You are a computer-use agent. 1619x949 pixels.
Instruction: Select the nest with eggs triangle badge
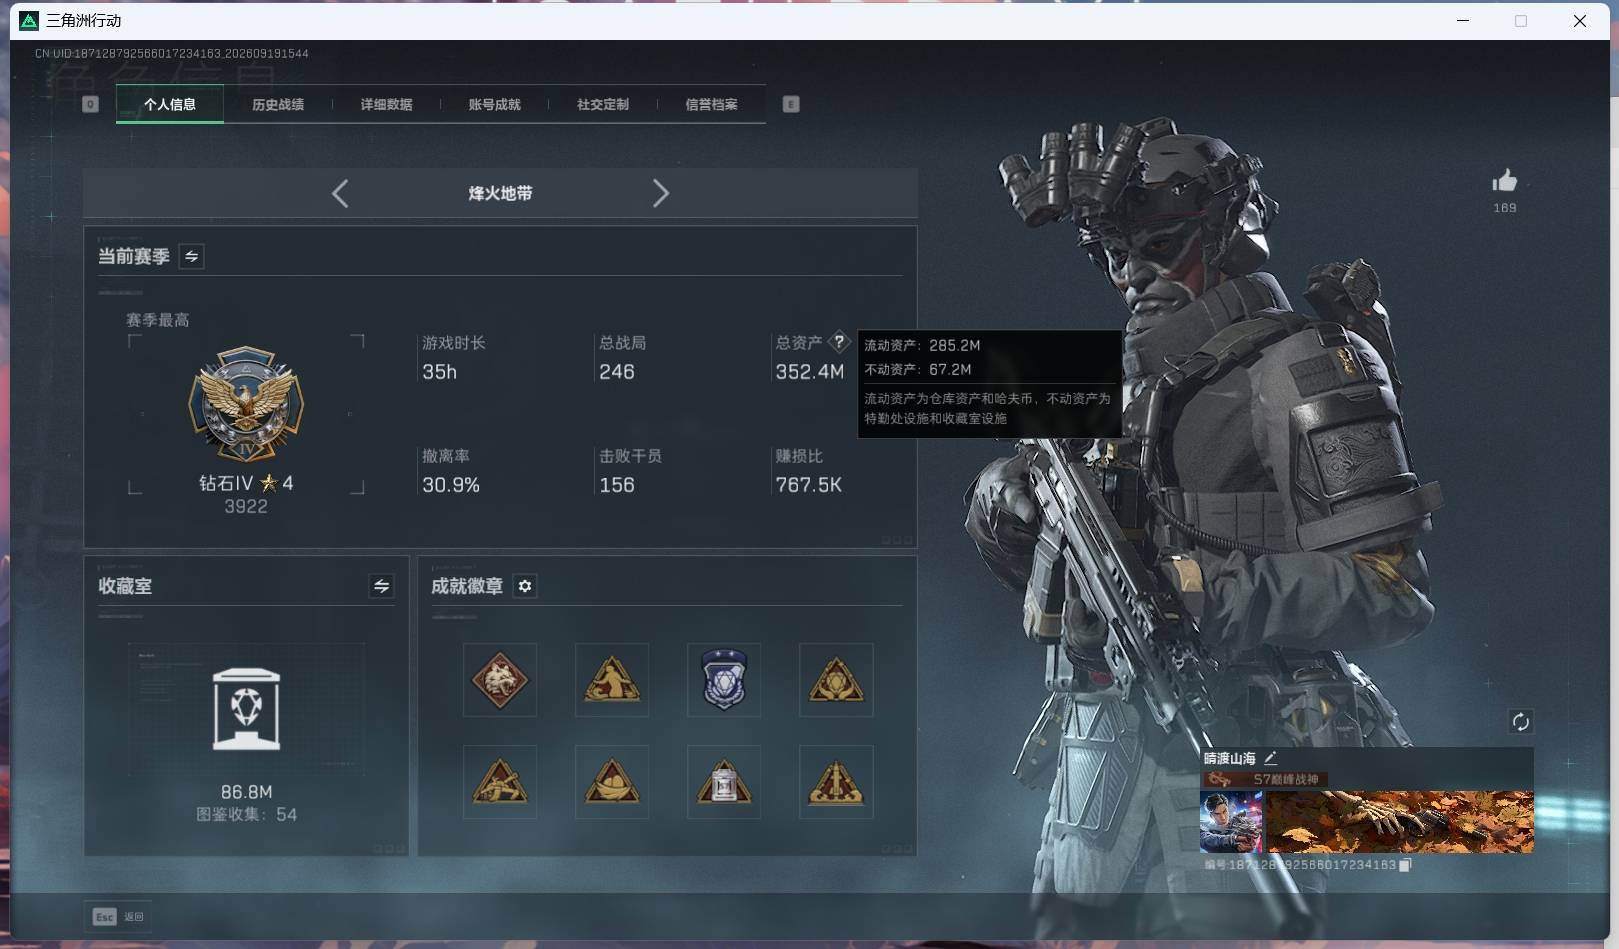coord(612,782)
